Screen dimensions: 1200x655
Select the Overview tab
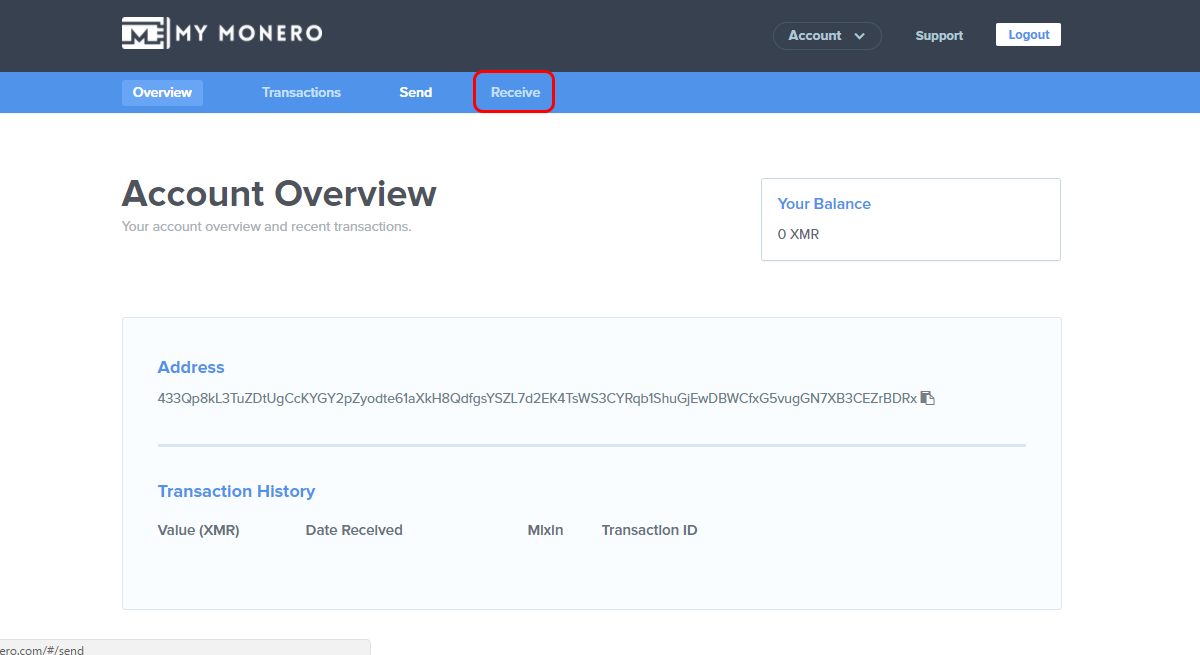(x=162, y=93)
